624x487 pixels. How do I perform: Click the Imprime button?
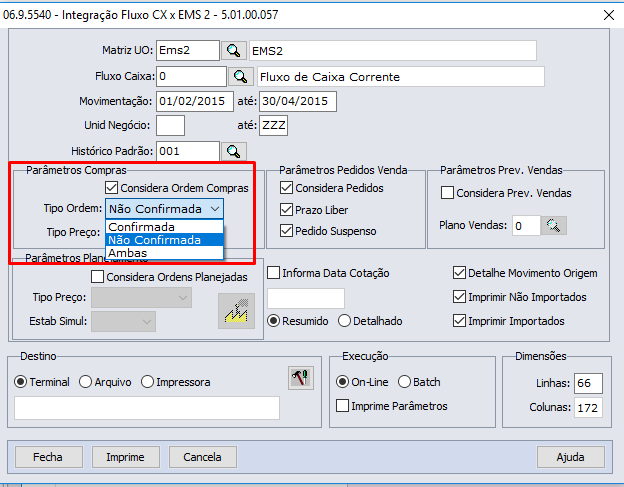click(x=126, y=457)
